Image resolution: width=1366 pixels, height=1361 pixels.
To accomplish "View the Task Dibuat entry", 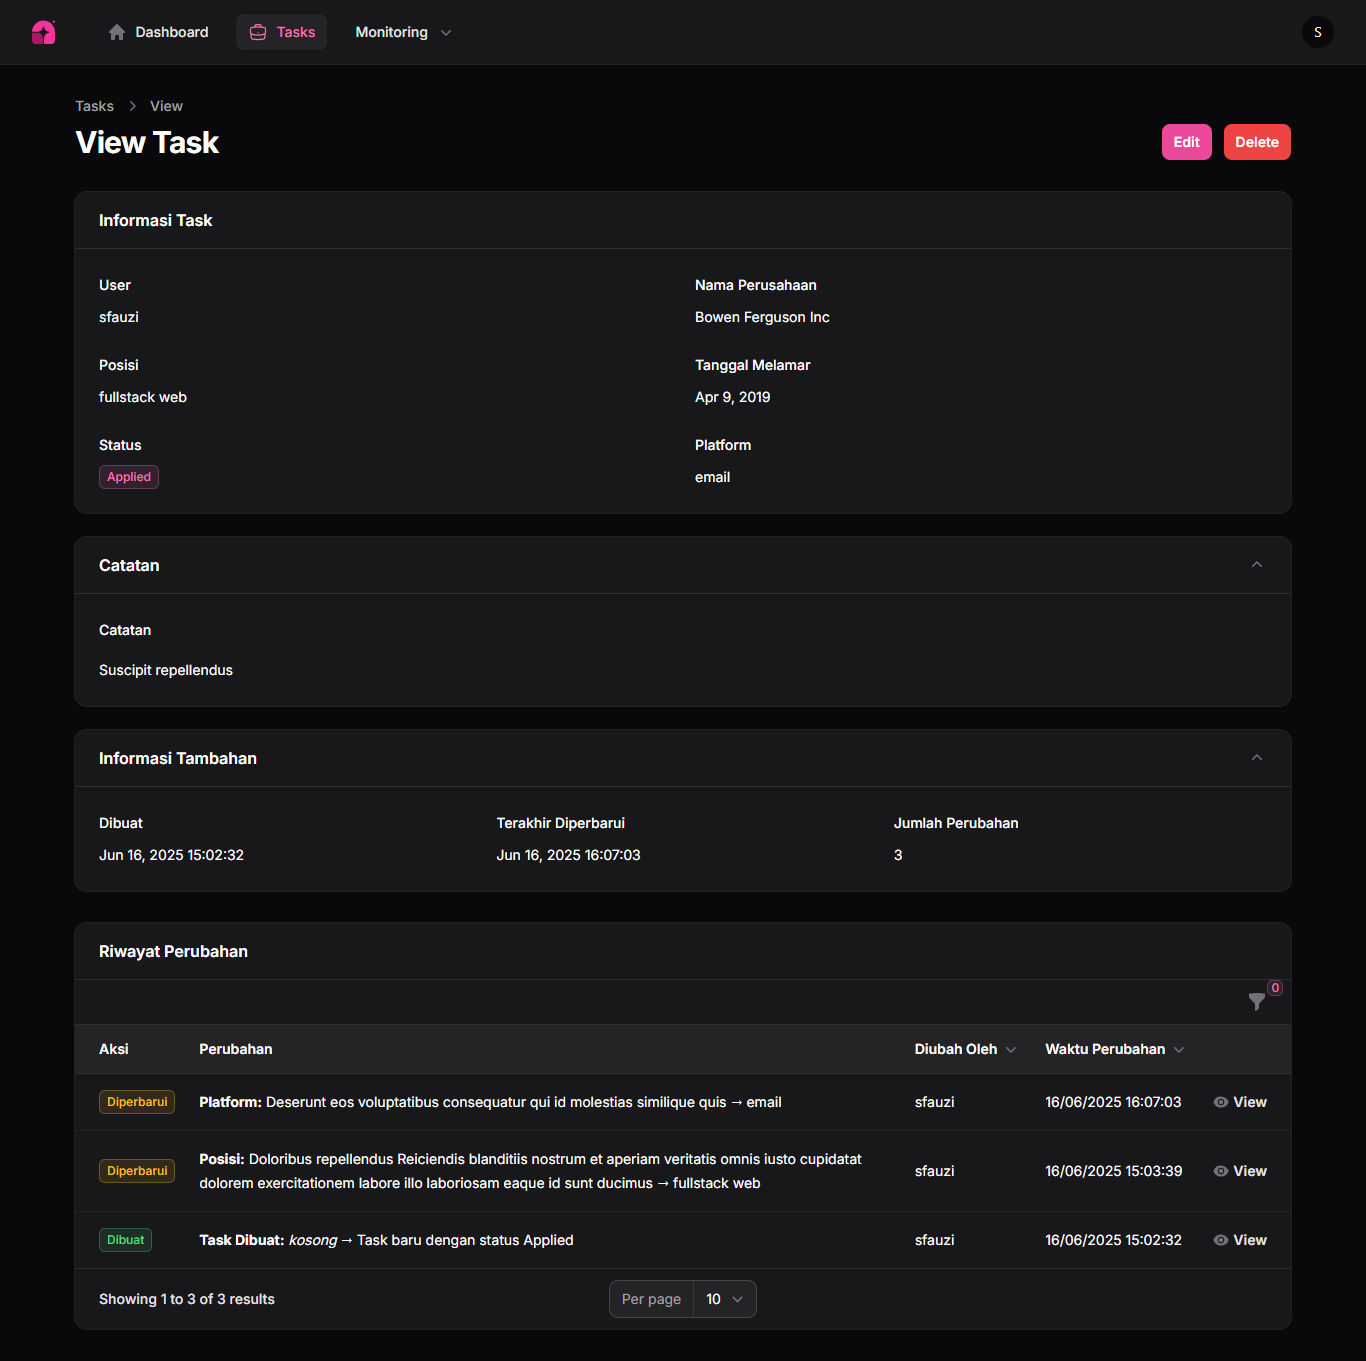I will pos(1240,1240).
